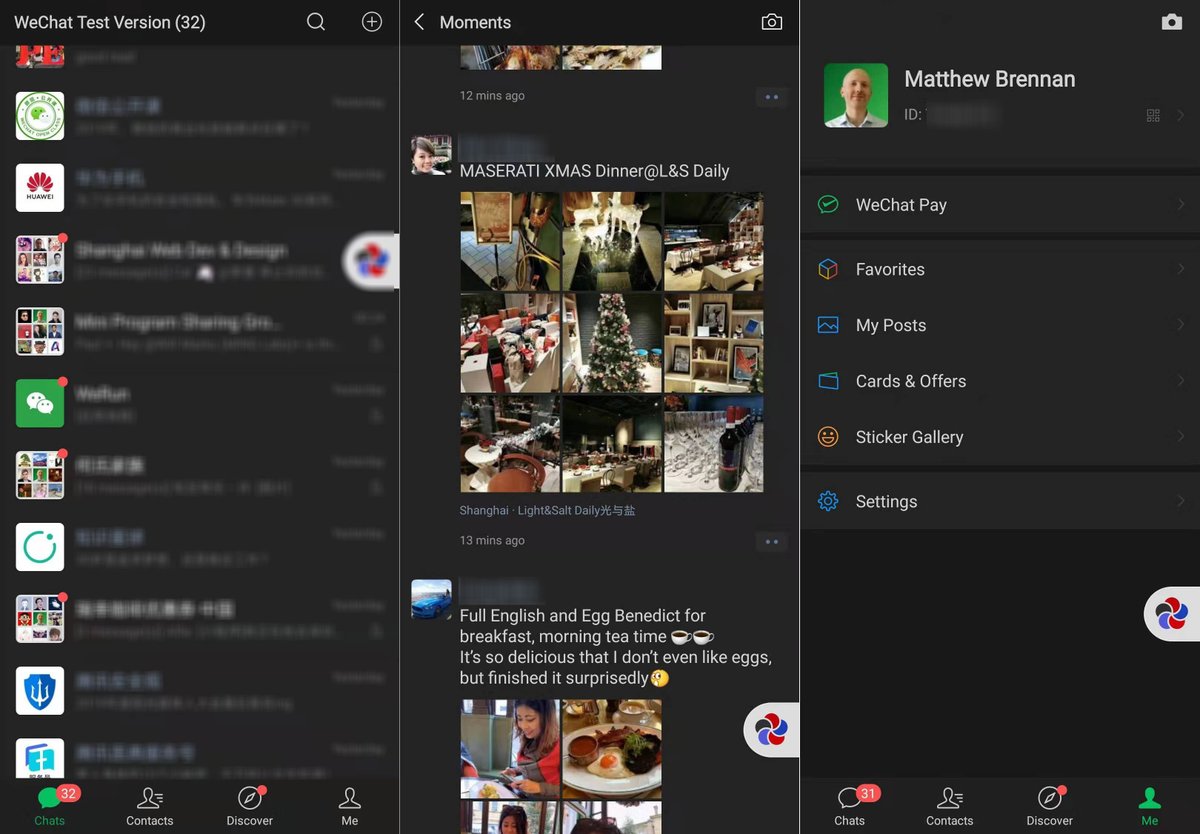Open blue car avatar of breakfast post
1200x834 pixels.
pyautogui.click(x=431, y=599)
